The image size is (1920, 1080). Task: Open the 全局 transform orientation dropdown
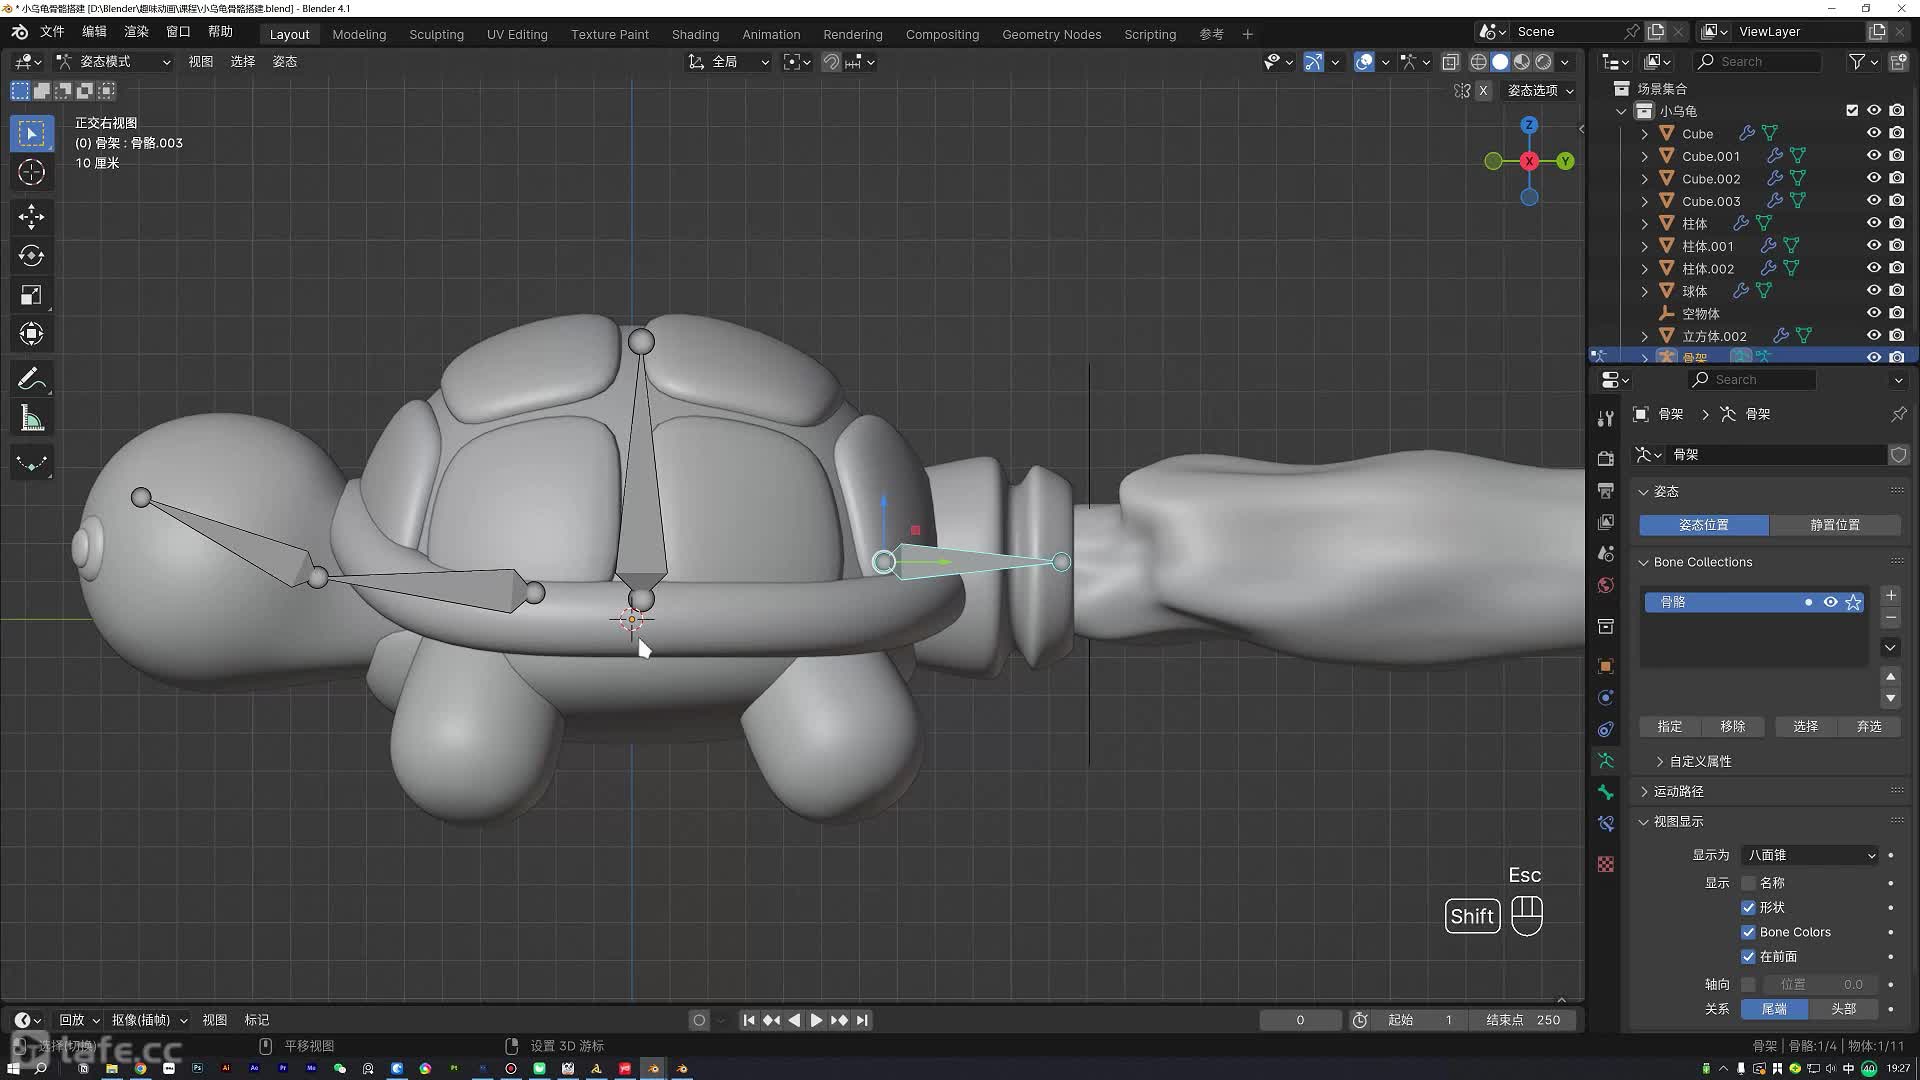click(728, 62)
